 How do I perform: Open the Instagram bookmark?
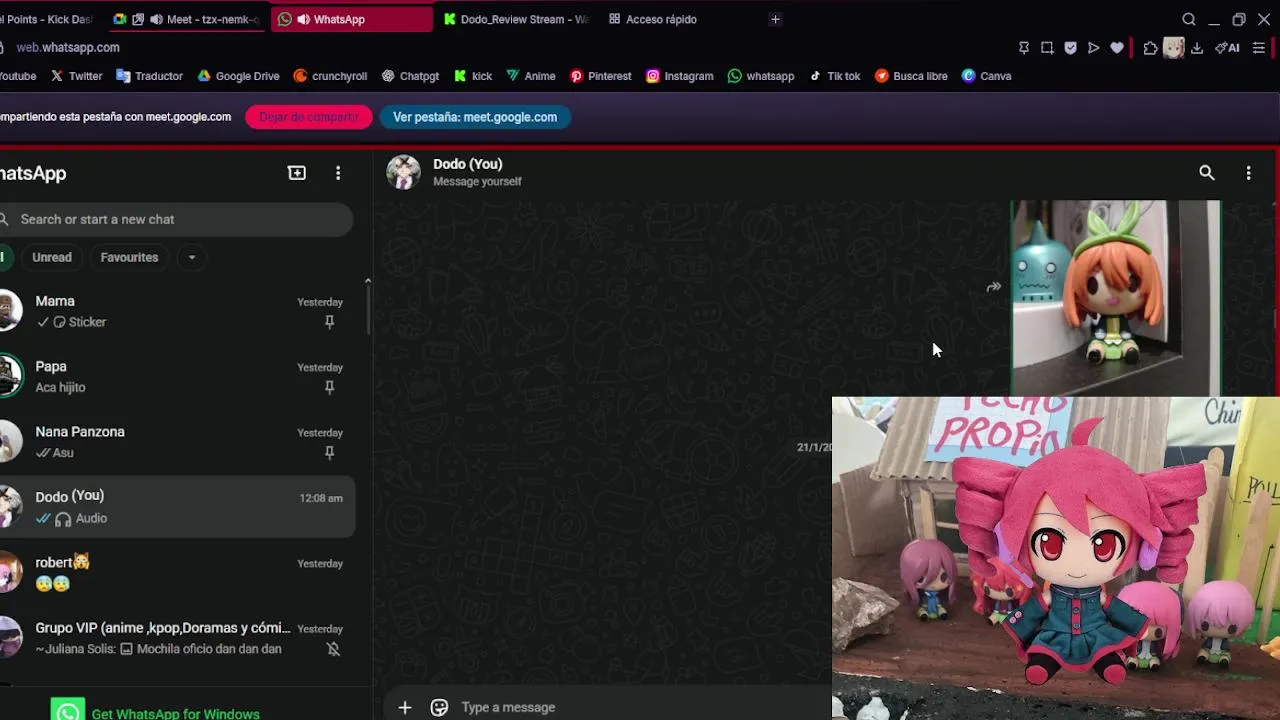pyautogui.click(x=680, y=76)
